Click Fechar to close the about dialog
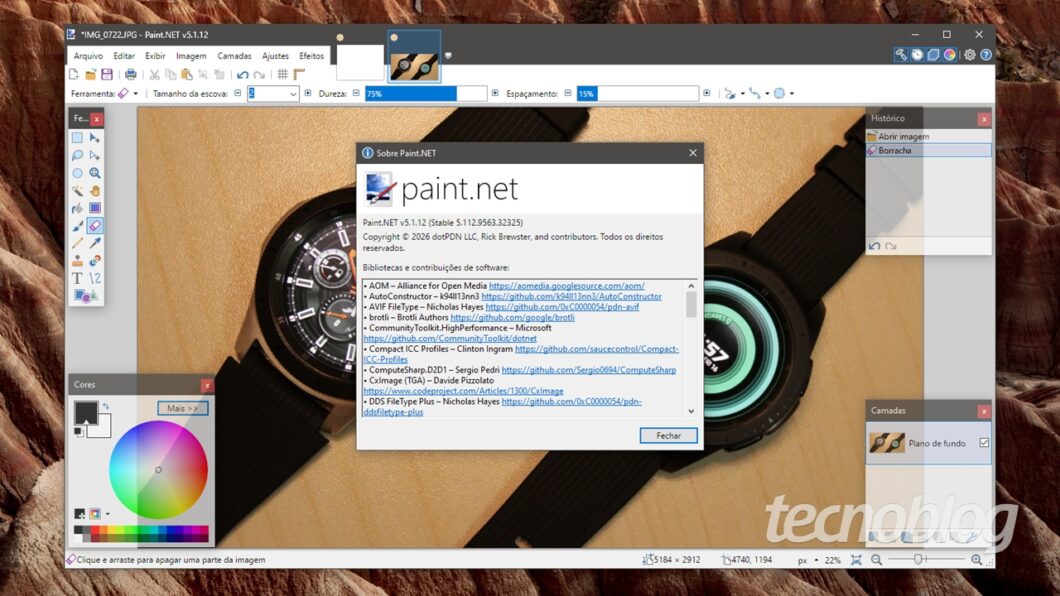The image size is (1060, 596). click(x=669, y=436)
